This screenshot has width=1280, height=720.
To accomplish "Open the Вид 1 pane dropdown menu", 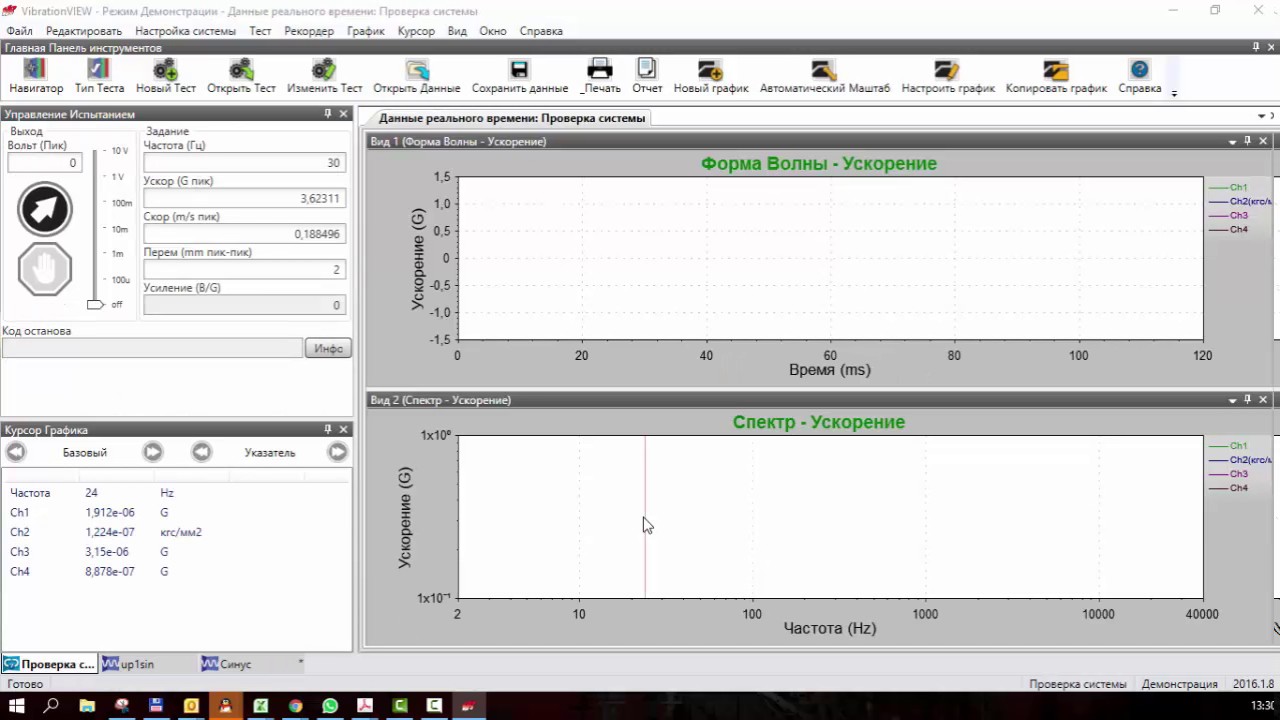I will coord(1232,142).
